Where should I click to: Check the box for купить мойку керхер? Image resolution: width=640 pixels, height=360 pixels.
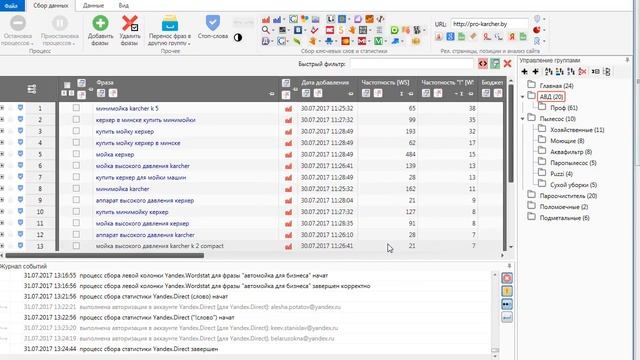coord(76,131)
